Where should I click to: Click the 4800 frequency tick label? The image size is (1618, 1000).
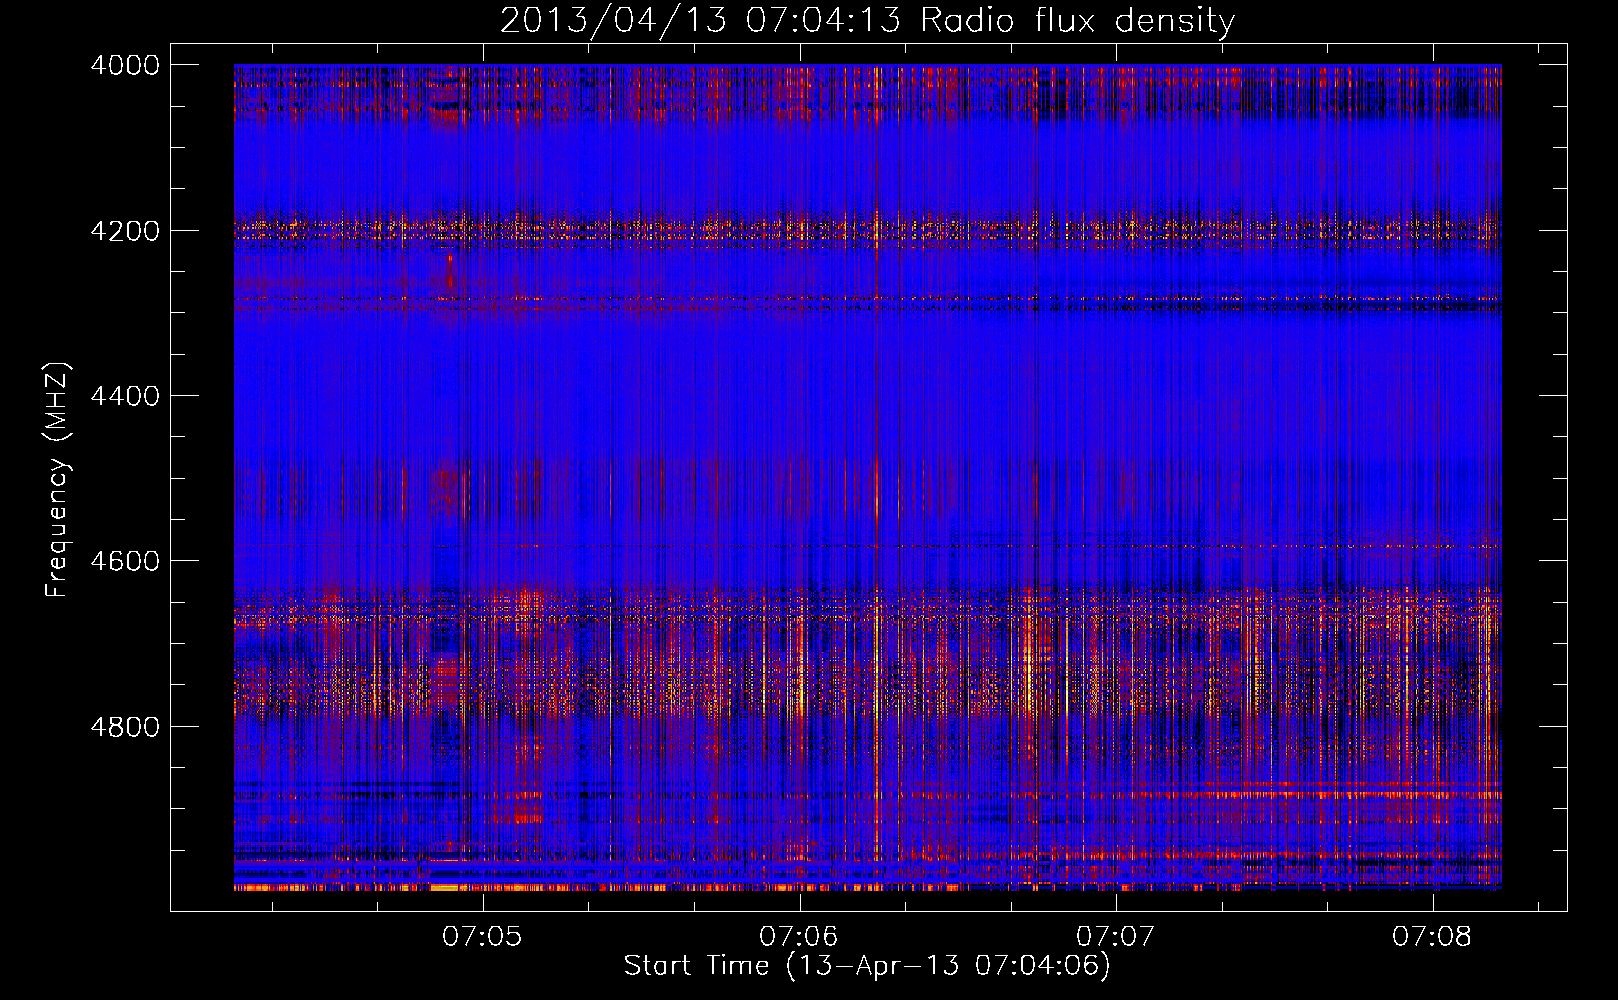125,726
